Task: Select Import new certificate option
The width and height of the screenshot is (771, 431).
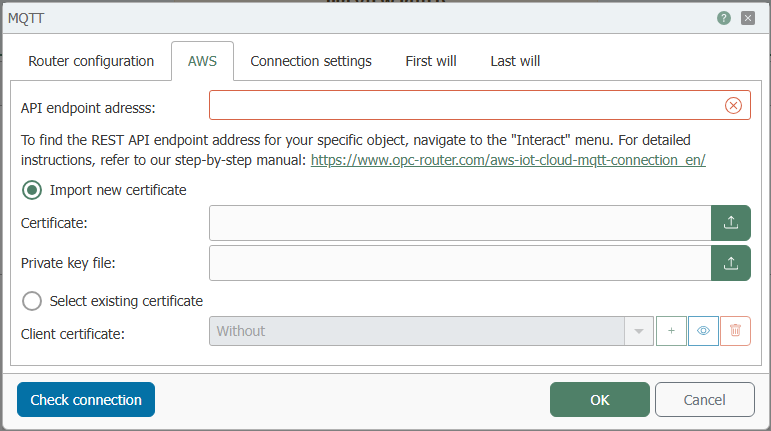Action: coord(32,190)
